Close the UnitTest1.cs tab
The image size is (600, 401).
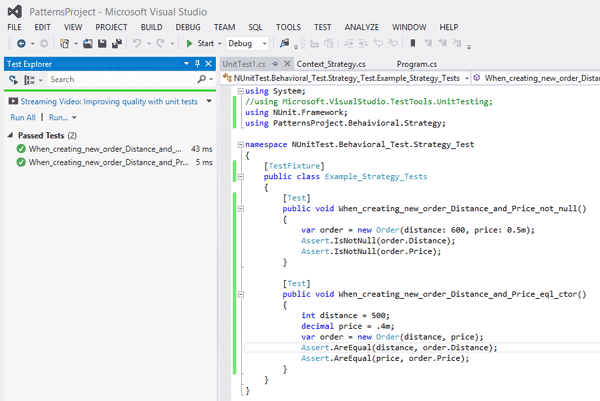click(287, 64)
